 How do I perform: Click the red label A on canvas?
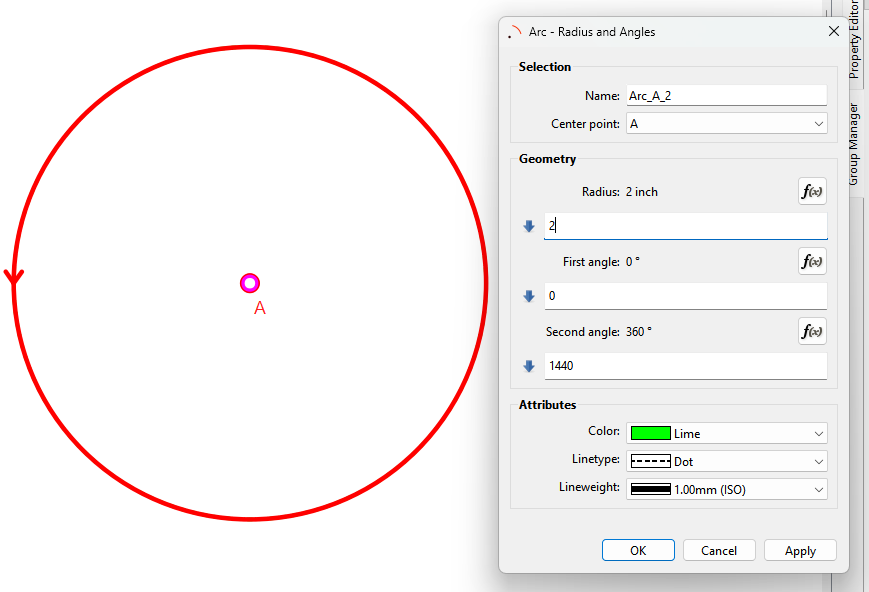[259, 308]
